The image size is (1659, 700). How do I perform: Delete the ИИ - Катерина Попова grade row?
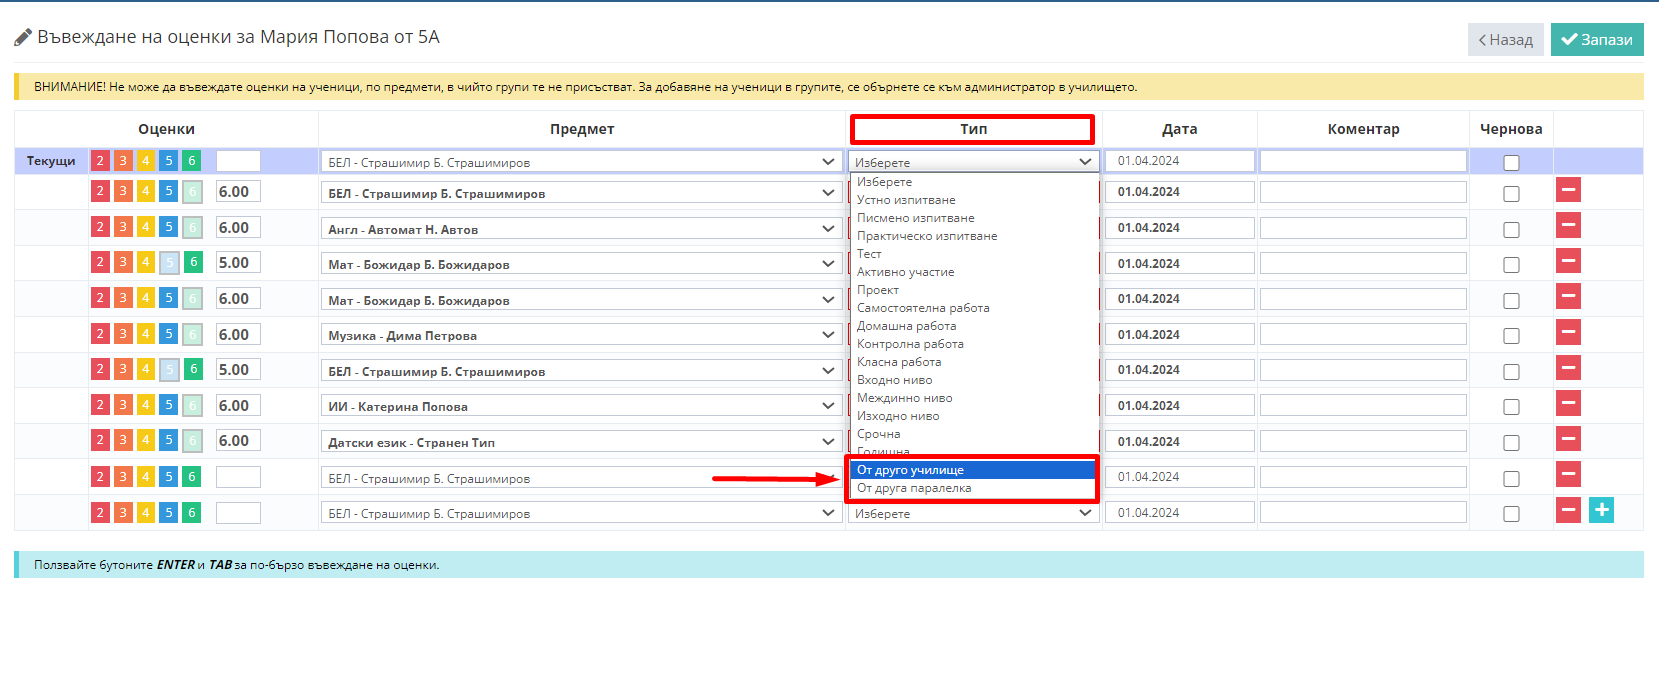pos(1568,404)
